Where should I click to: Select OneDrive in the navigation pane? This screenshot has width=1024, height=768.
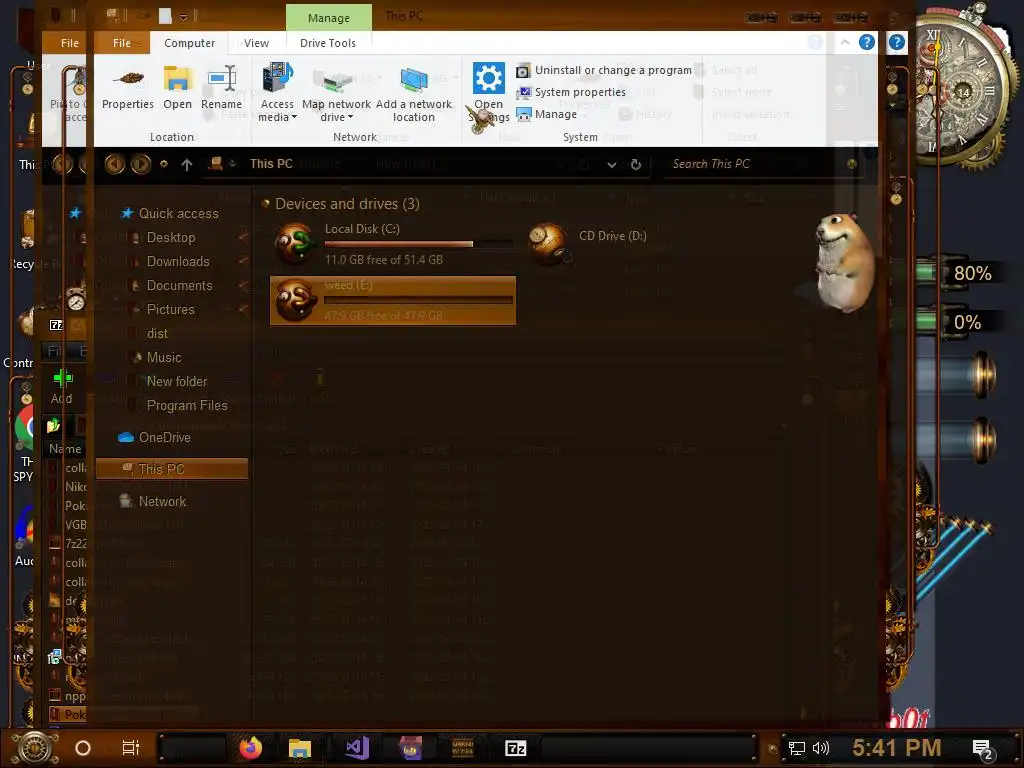(x=165, y=438)
